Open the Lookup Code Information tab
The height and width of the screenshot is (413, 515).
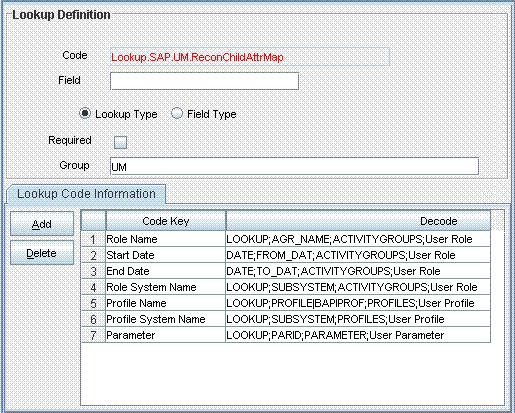tap(86, 194)
